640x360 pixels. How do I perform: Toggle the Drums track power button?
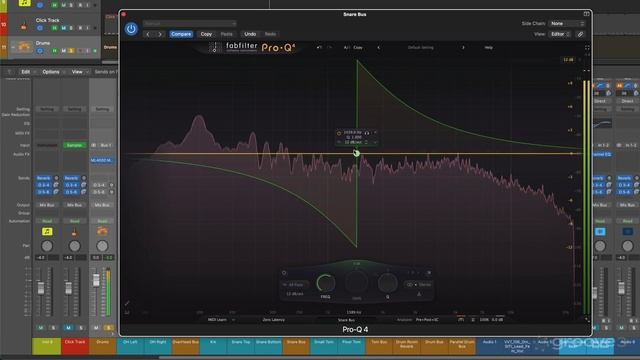40,51
